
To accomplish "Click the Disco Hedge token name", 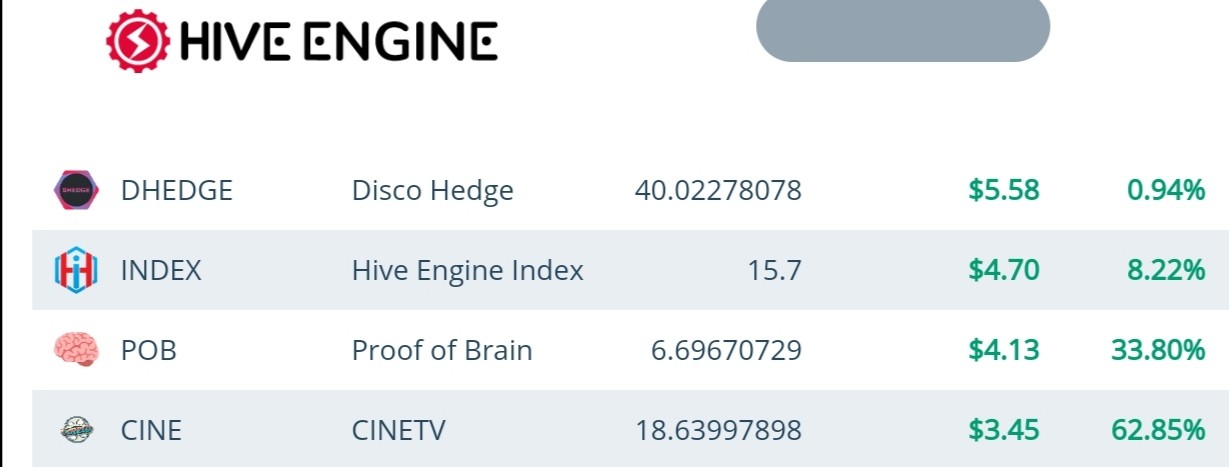I will click(432, 190).
